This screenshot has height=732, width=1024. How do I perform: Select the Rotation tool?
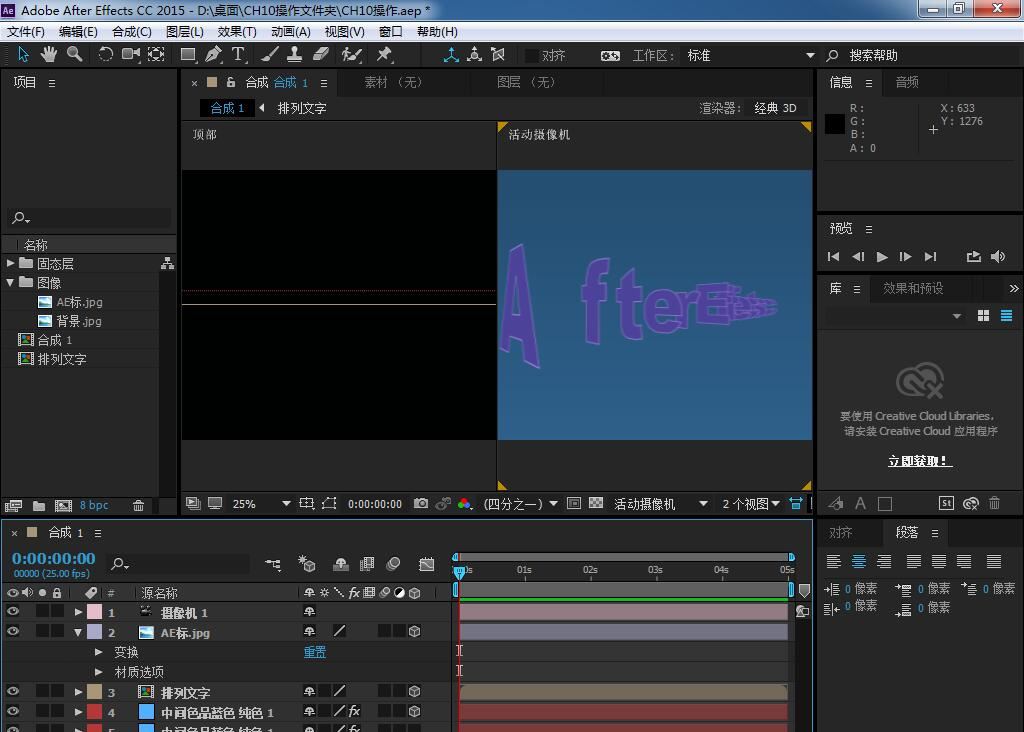pos(105,54)
